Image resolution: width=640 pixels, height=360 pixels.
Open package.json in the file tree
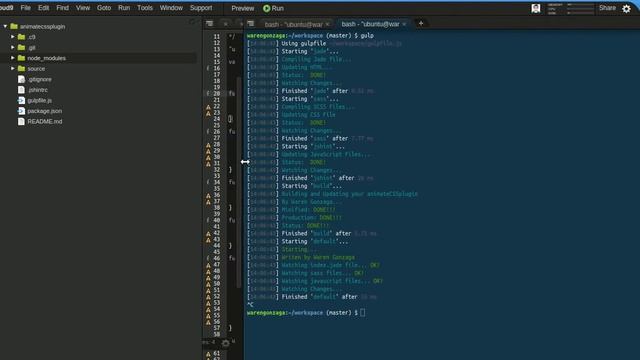tap(44, 111)
